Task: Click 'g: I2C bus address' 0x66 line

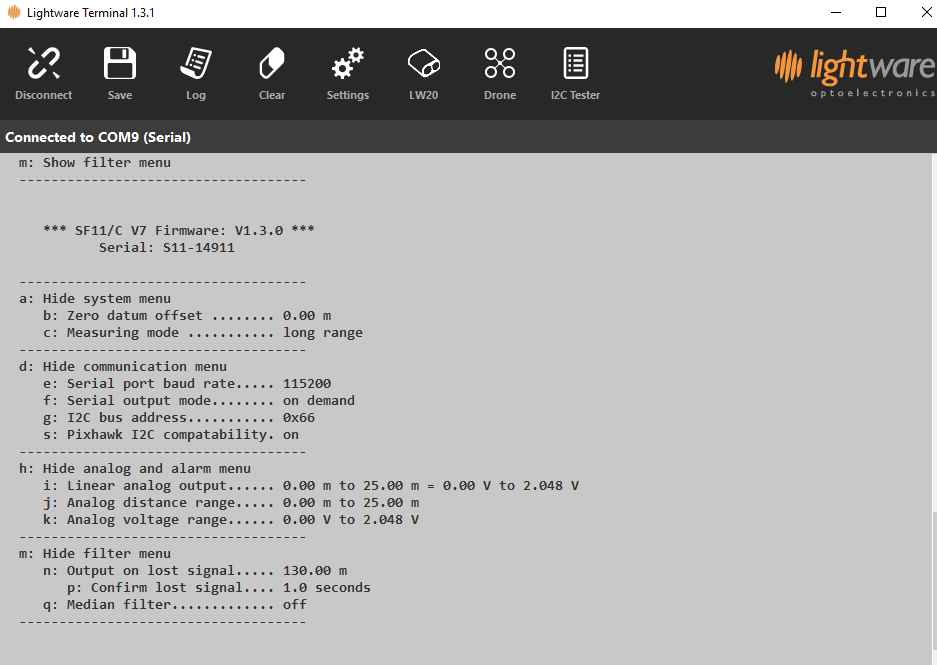Action: (x=179, y=418)
